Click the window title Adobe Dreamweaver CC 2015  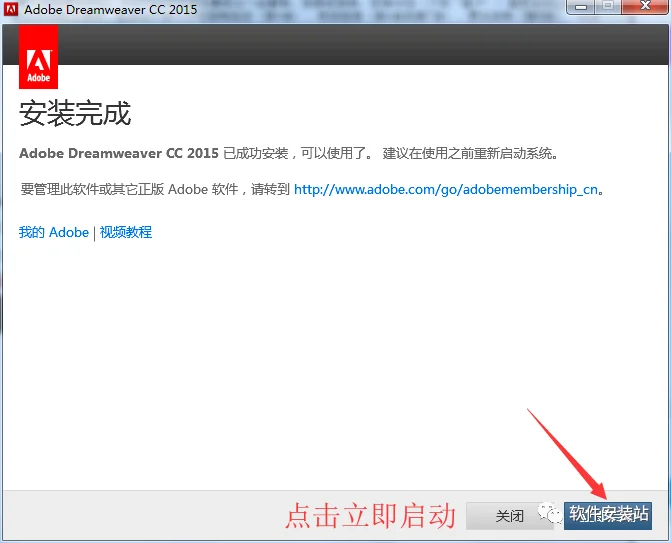[110, 9]
